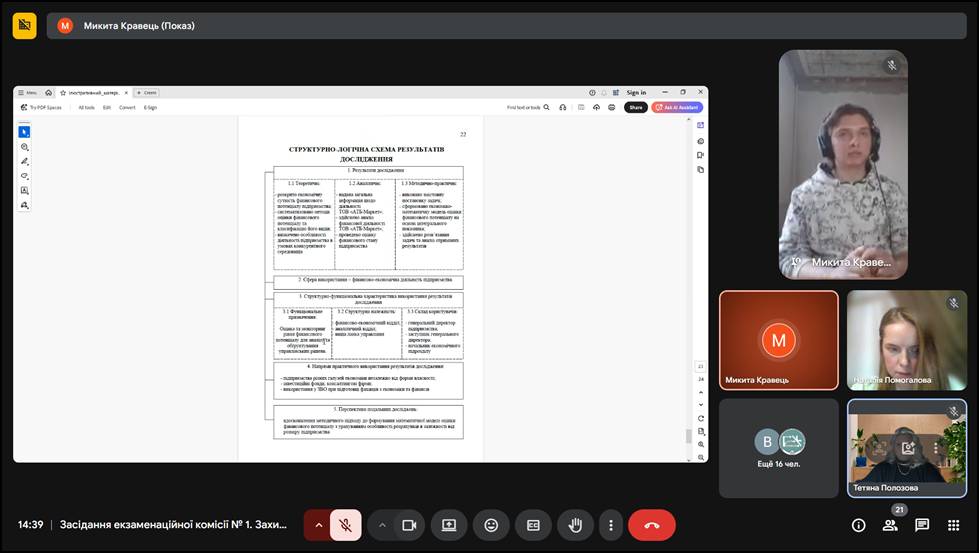Image resolution: width=979 pixels, height=553 pixels.
Task: Open the All tools menu in Acrobat
Action: (x=87, y=107)
